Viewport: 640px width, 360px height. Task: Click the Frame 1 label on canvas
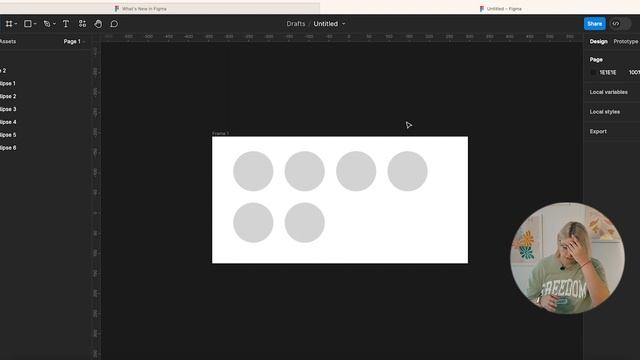220,133
